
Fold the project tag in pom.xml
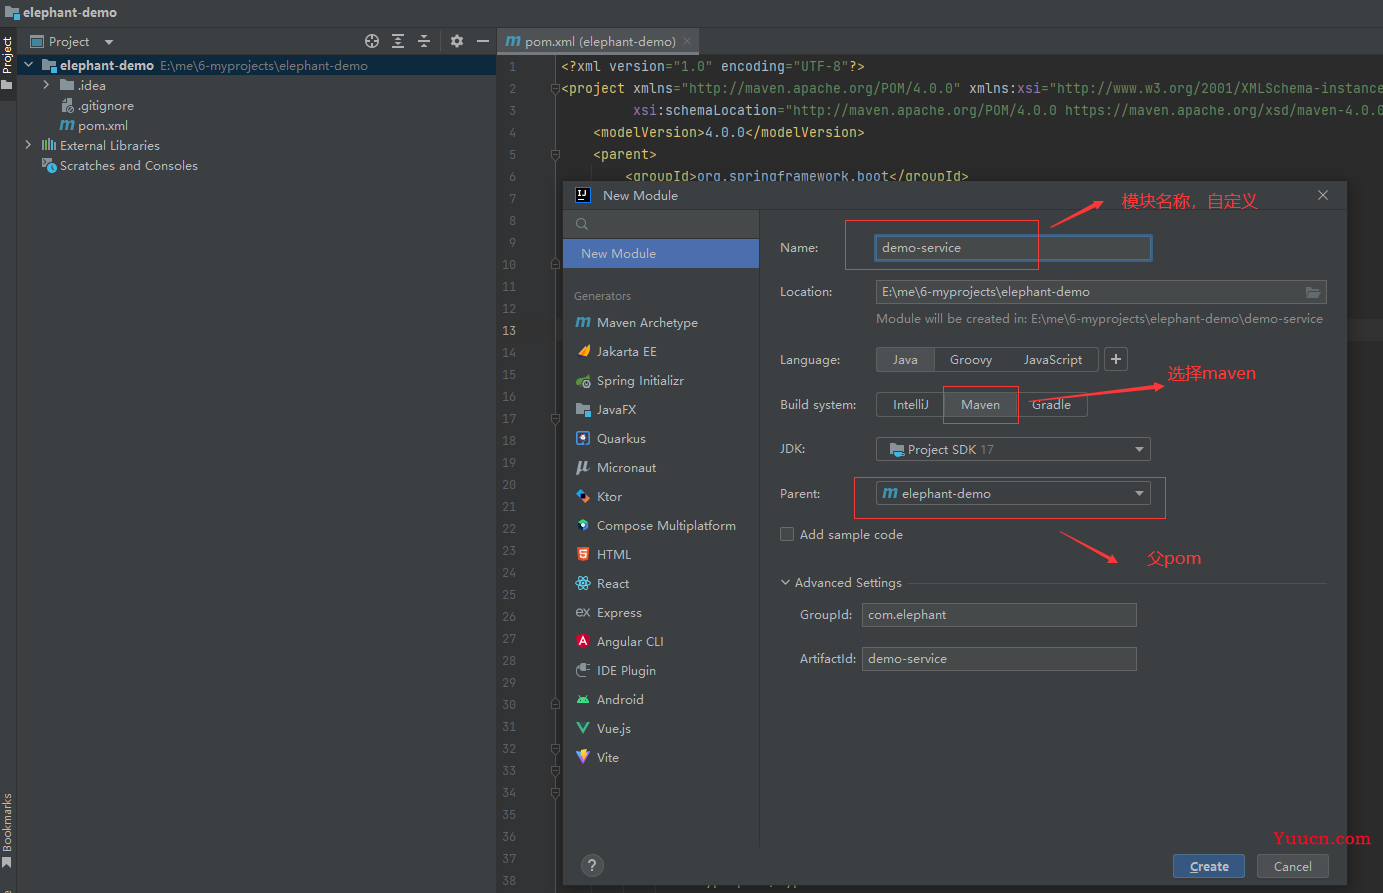pyautogui.click(x=555, y=88)
